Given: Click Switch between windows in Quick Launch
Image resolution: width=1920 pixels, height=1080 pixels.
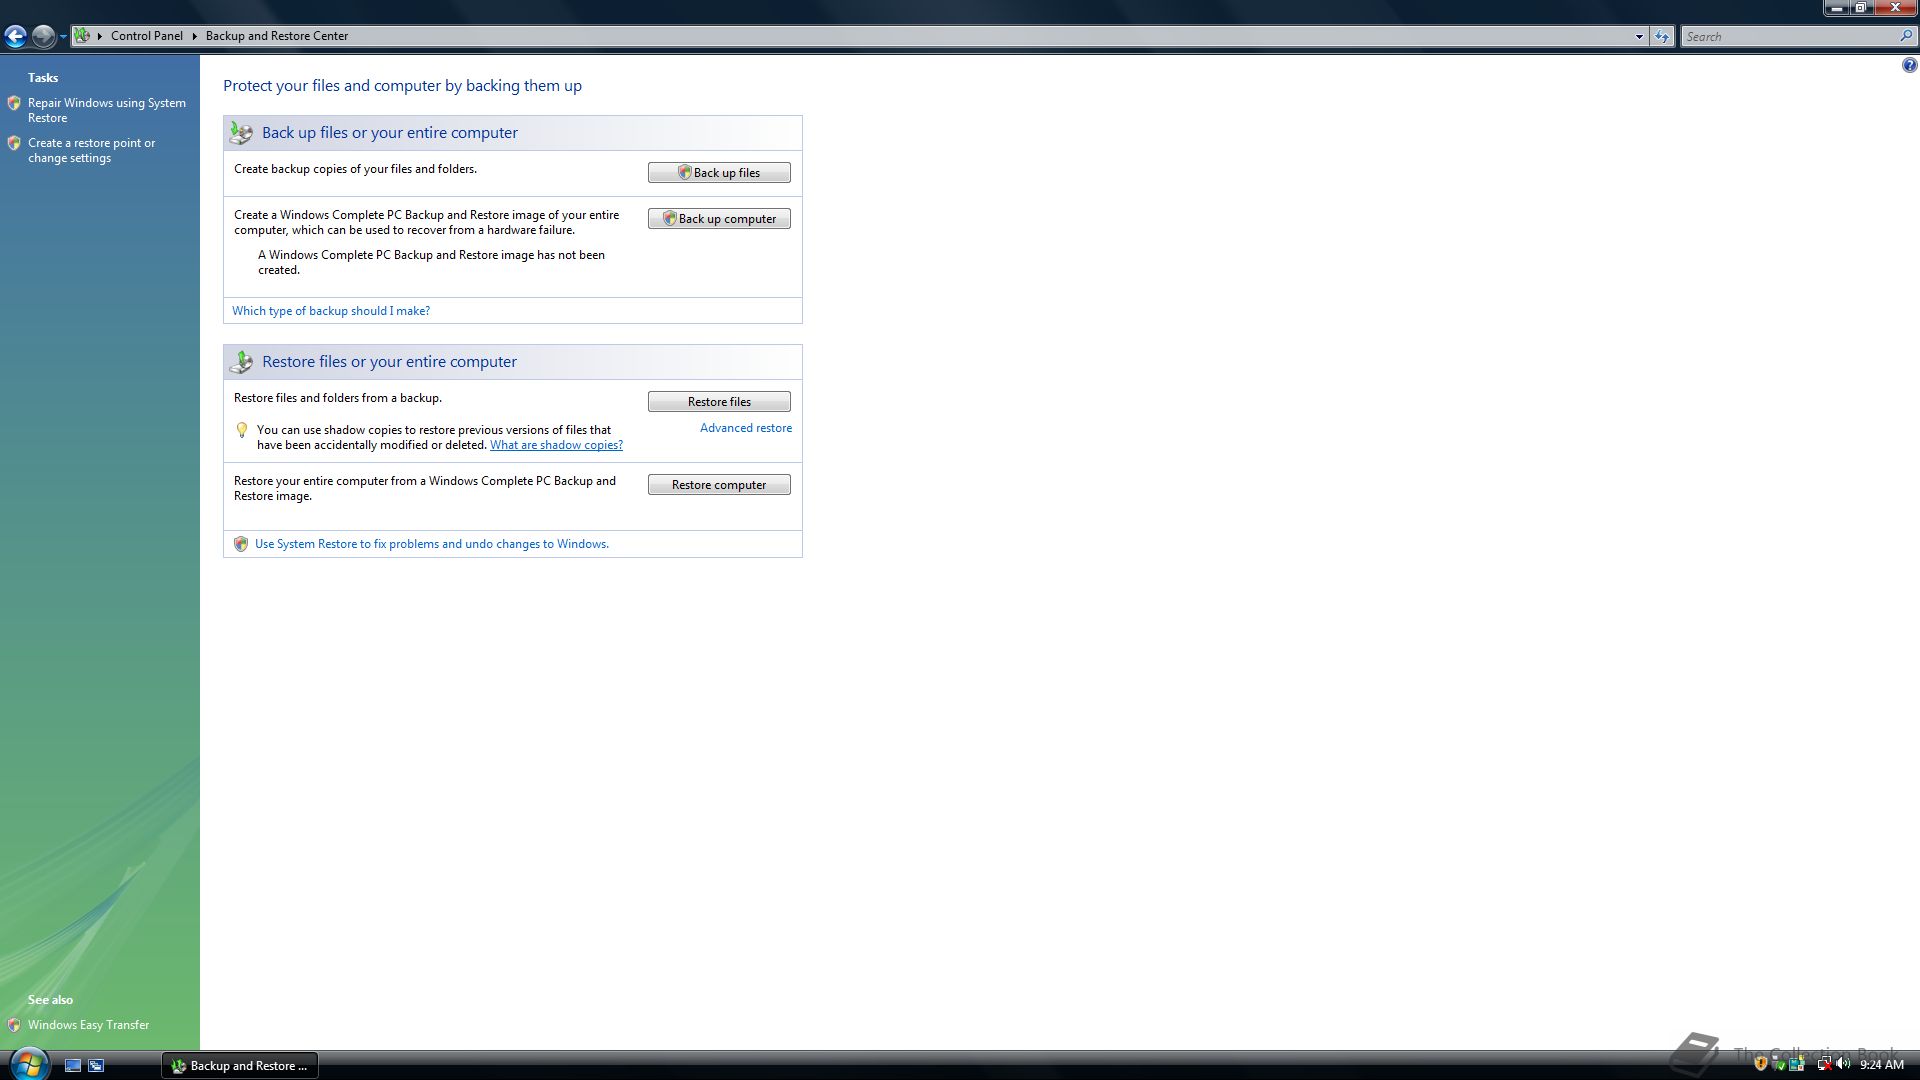Looking at the screenshot, I should (x=96, y=1066).
